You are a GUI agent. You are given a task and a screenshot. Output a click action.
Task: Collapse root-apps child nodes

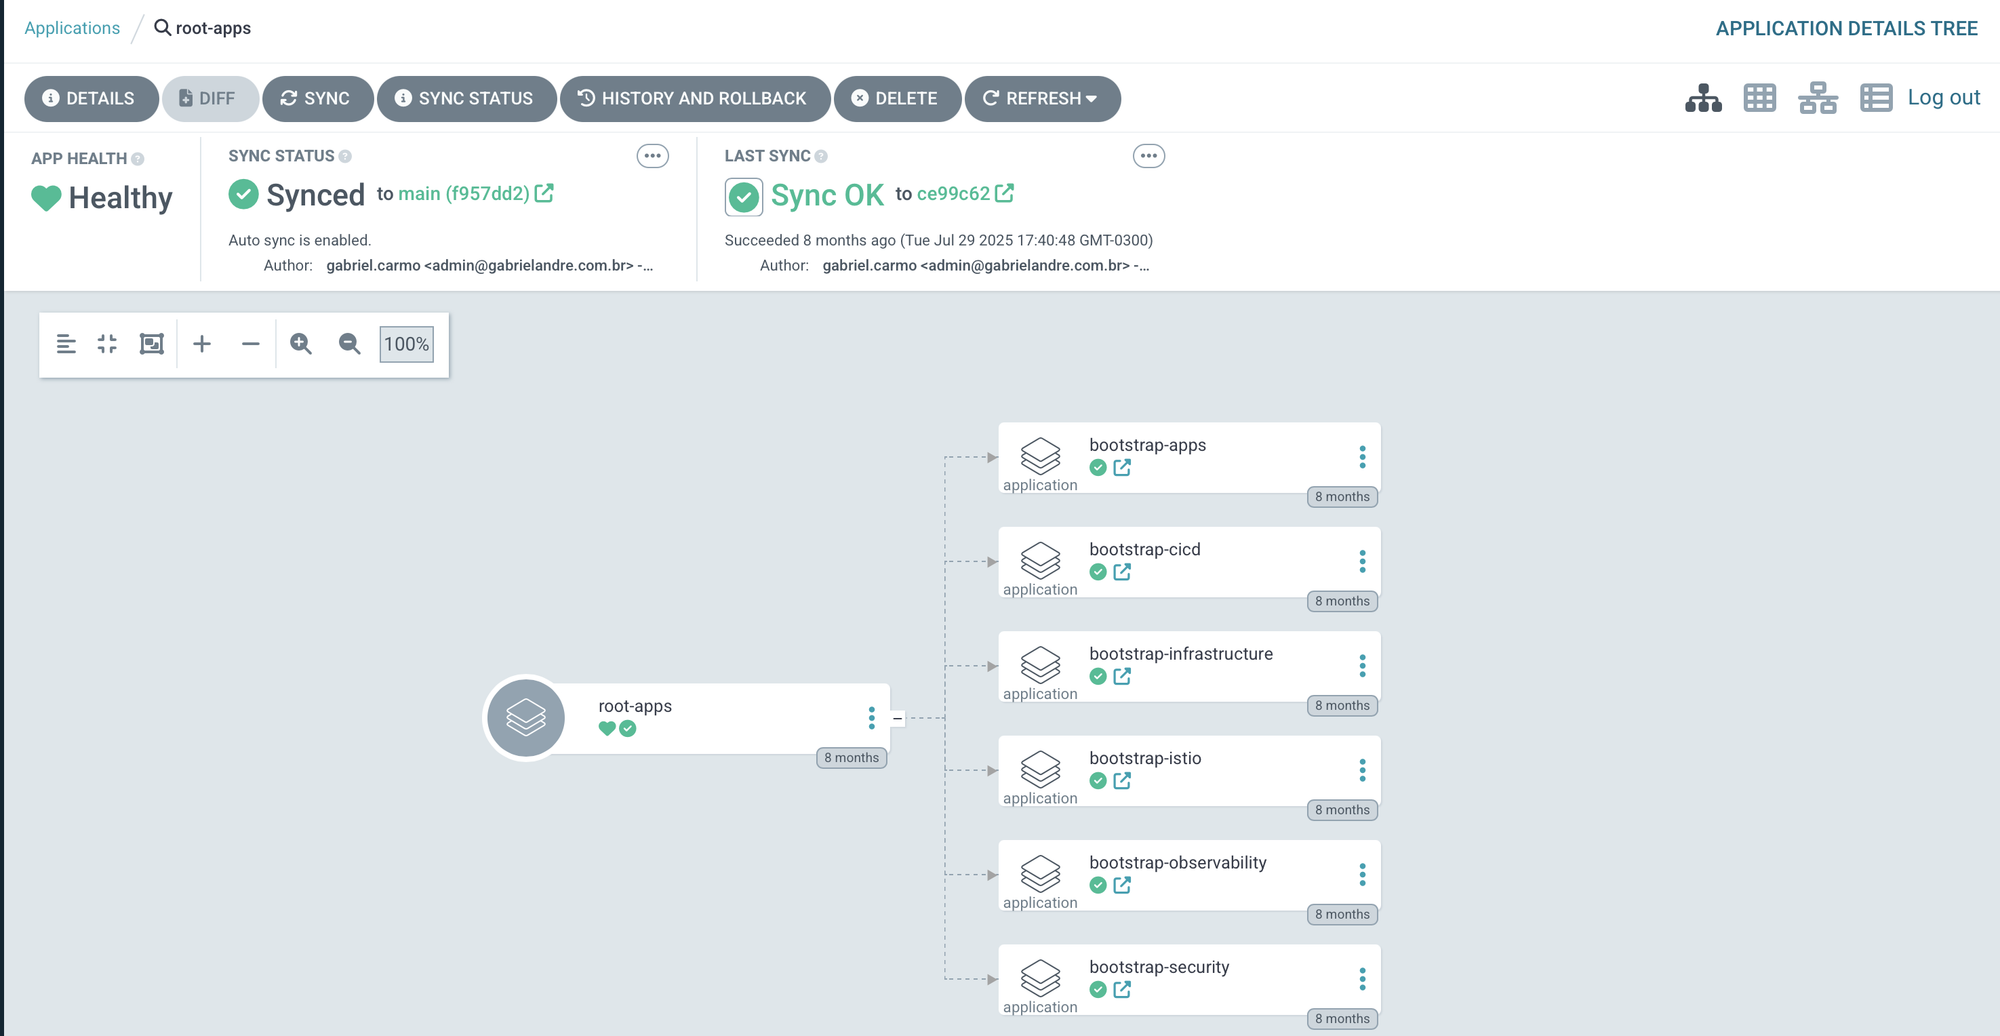click(898, 718)
